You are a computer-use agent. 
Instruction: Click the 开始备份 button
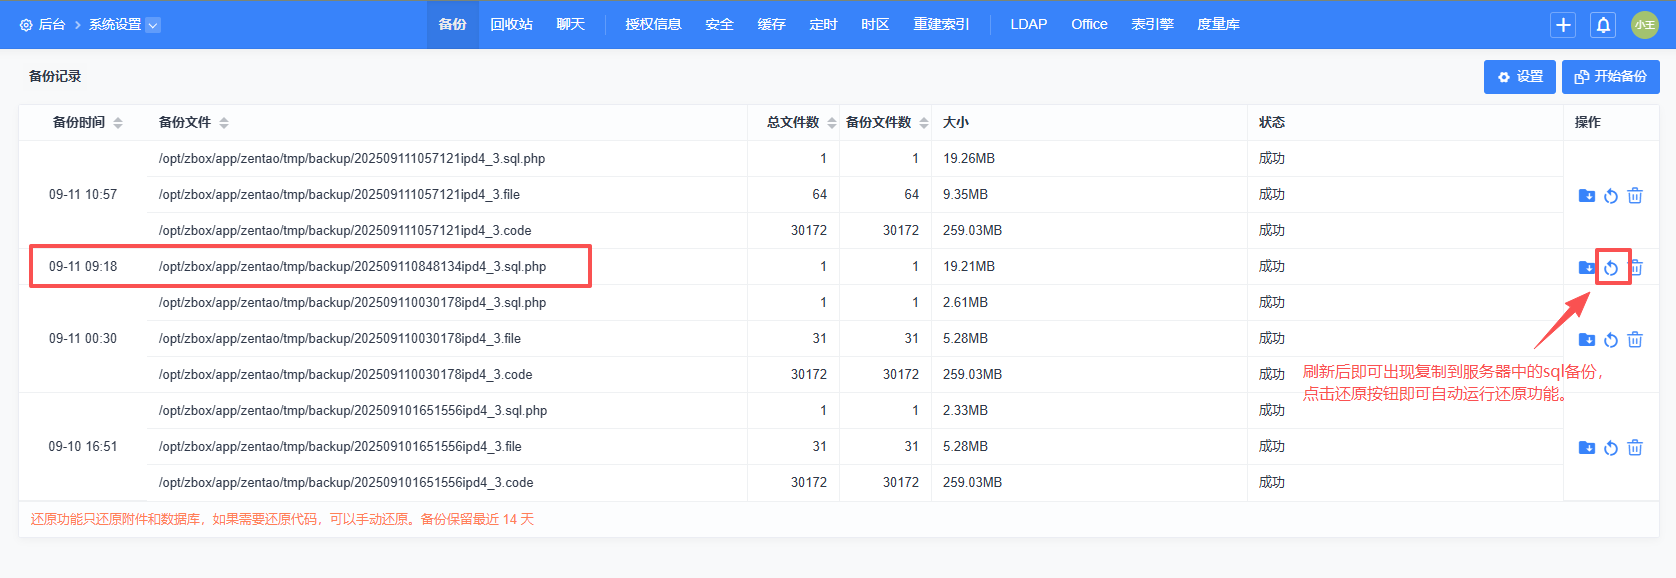(1611, 77)
